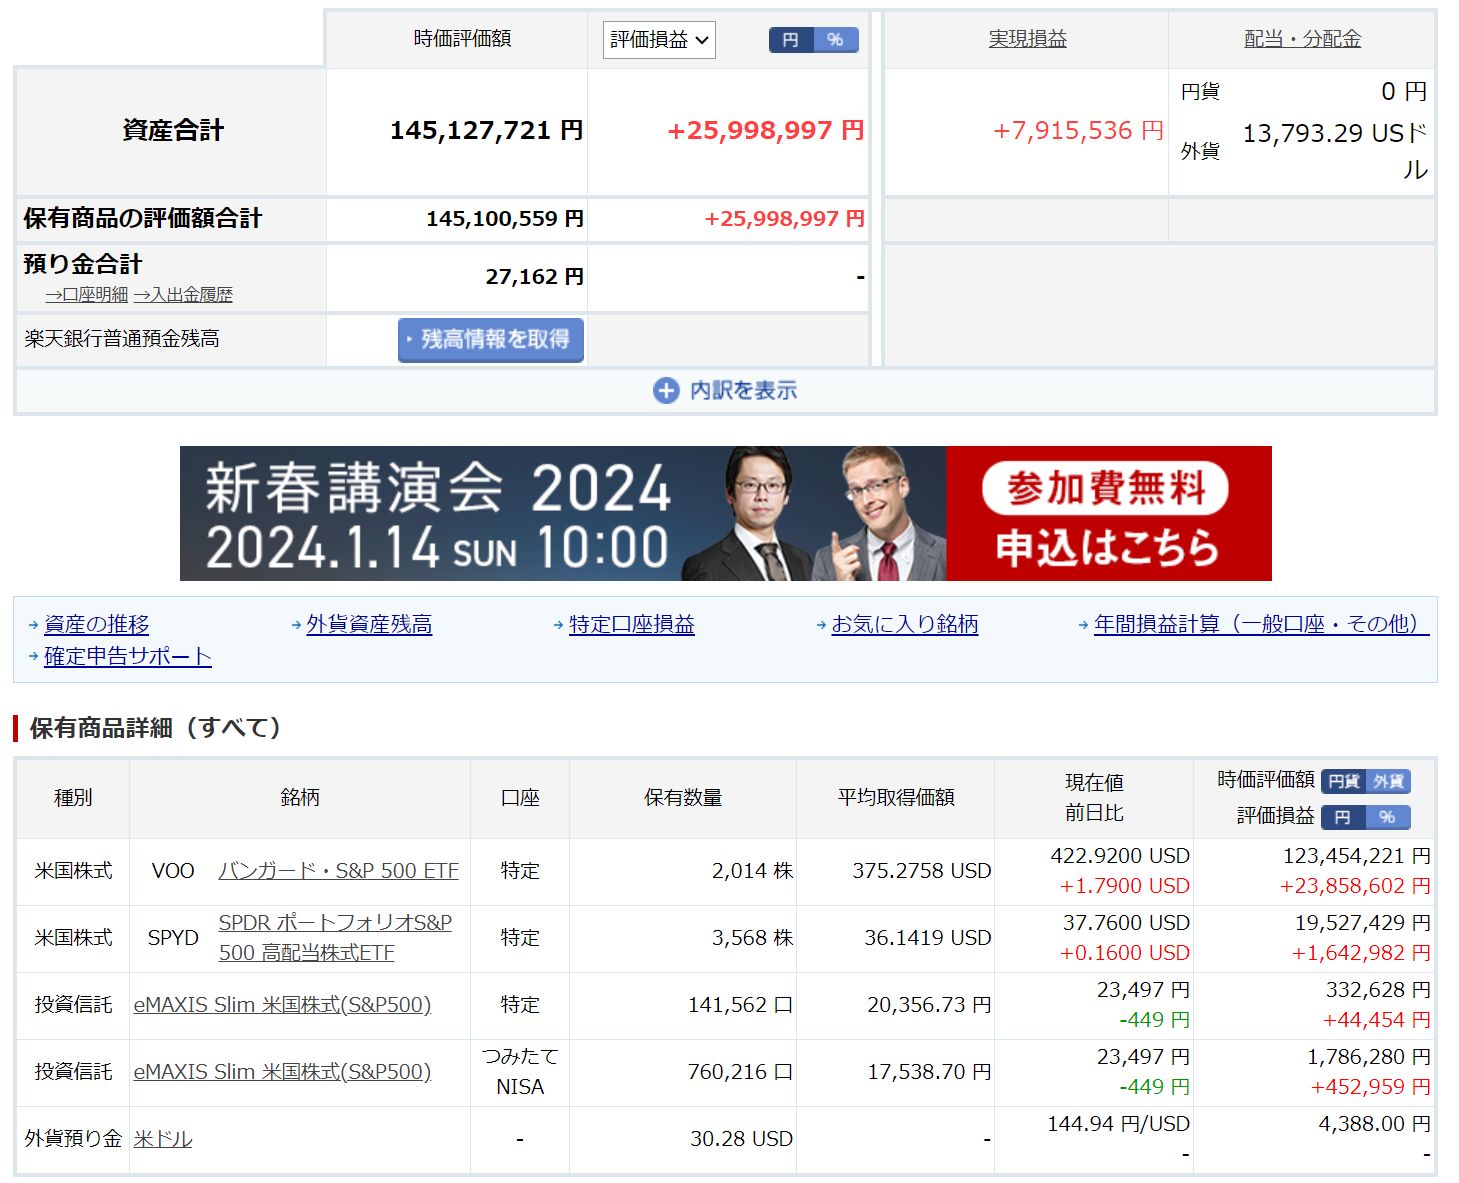This screenshot has height=1183, width=1459.
Task: View お気に入り銘柄 list
Action: pos(904,624)
